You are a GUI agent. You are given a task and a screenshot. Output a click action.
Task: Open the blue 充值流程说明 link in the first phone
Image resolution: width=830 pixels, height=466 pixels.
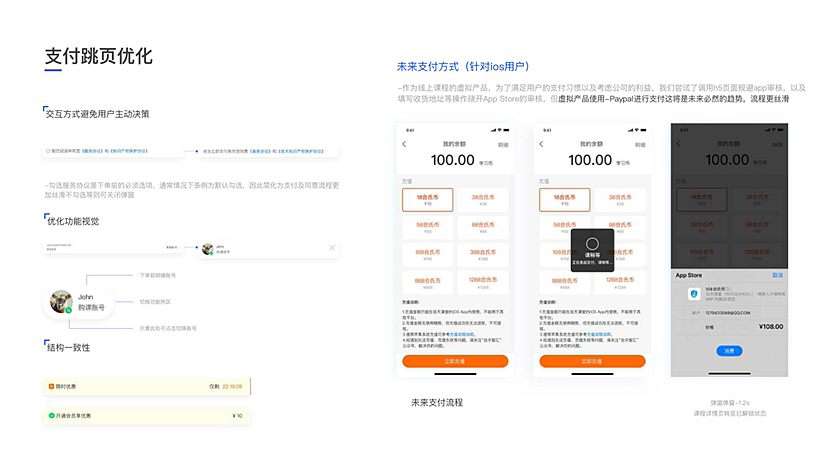[x=462, y=335]
